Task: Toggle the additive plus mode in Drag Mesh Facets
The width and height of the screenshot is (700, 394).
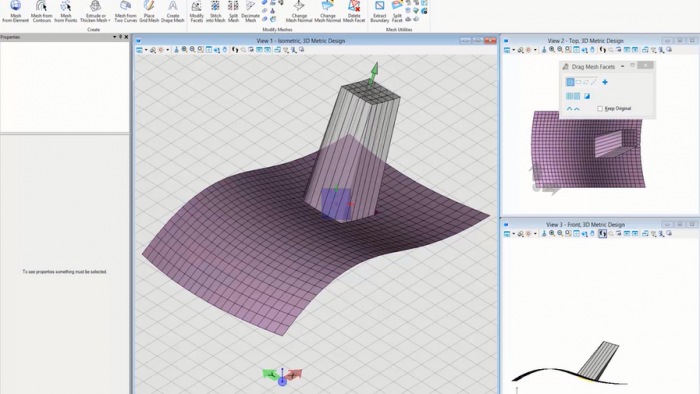Action: 605,82
